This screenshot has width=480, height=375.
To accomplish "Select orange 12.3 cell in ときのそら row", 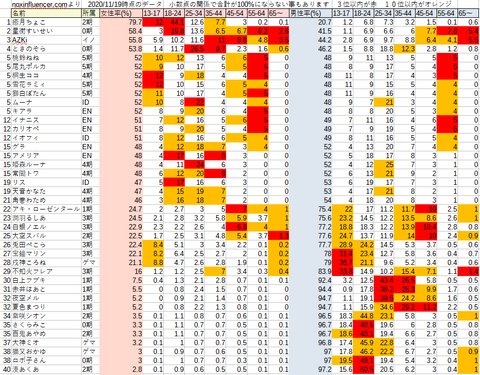I will pos(405,49).
